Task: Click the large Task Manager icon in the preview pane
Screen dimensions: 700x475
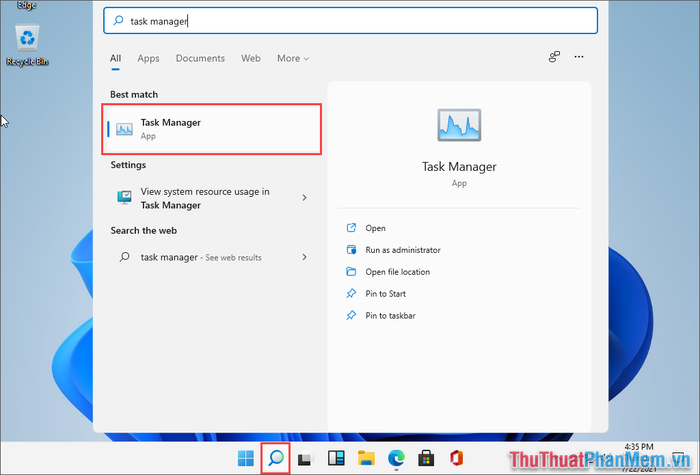Action: [x=459, y=125]
